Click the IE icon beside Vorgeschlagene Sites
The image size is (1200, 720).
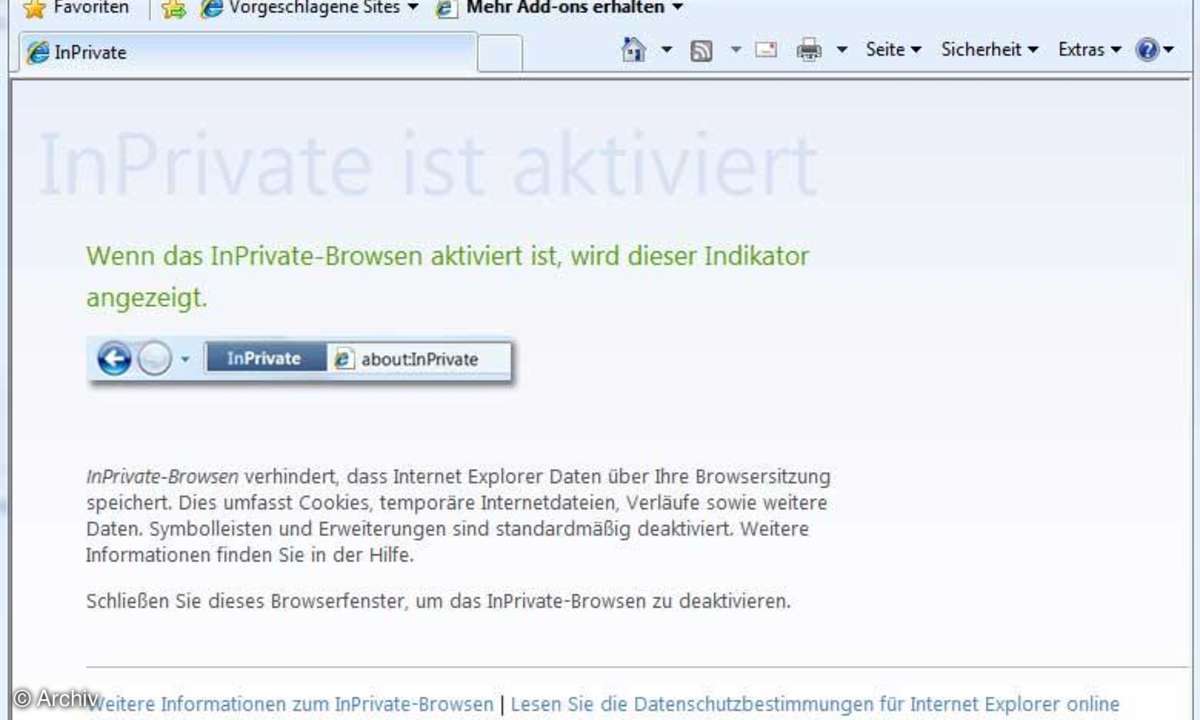click(211, 9)
